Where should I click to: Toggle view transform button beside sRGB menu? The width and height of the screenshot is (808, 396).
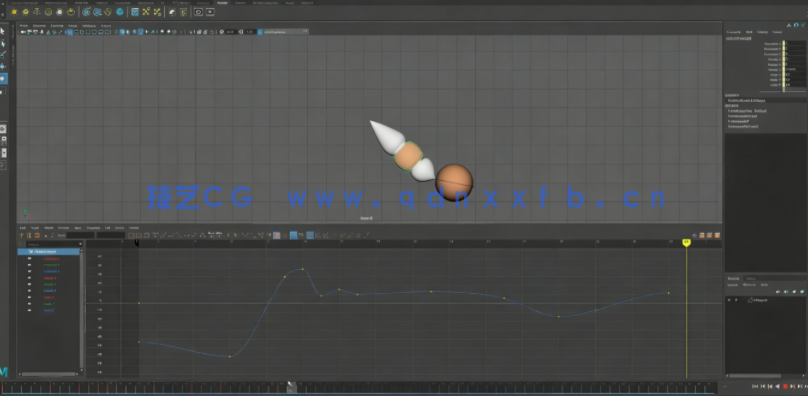click(x=260, y=32)
